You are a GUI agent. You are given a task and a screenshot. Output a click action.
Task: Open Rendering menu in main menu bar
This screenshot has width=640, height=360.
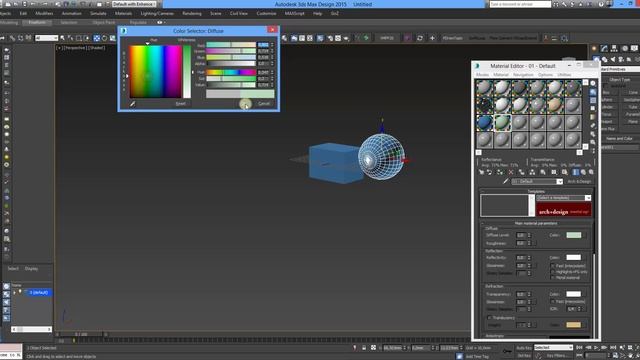[x=192, y=13]
